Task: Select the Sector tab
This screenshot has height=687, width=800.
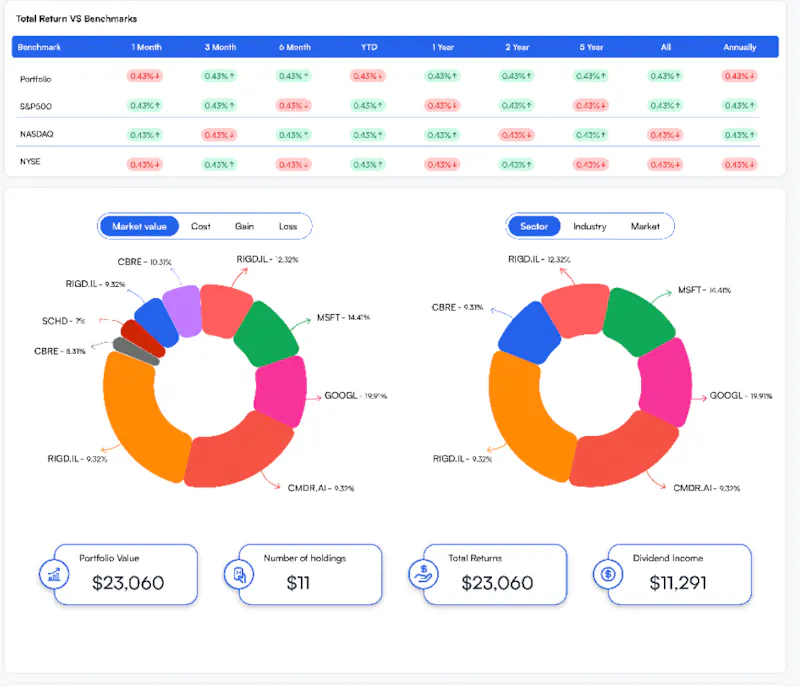Action: click(534, 226)
